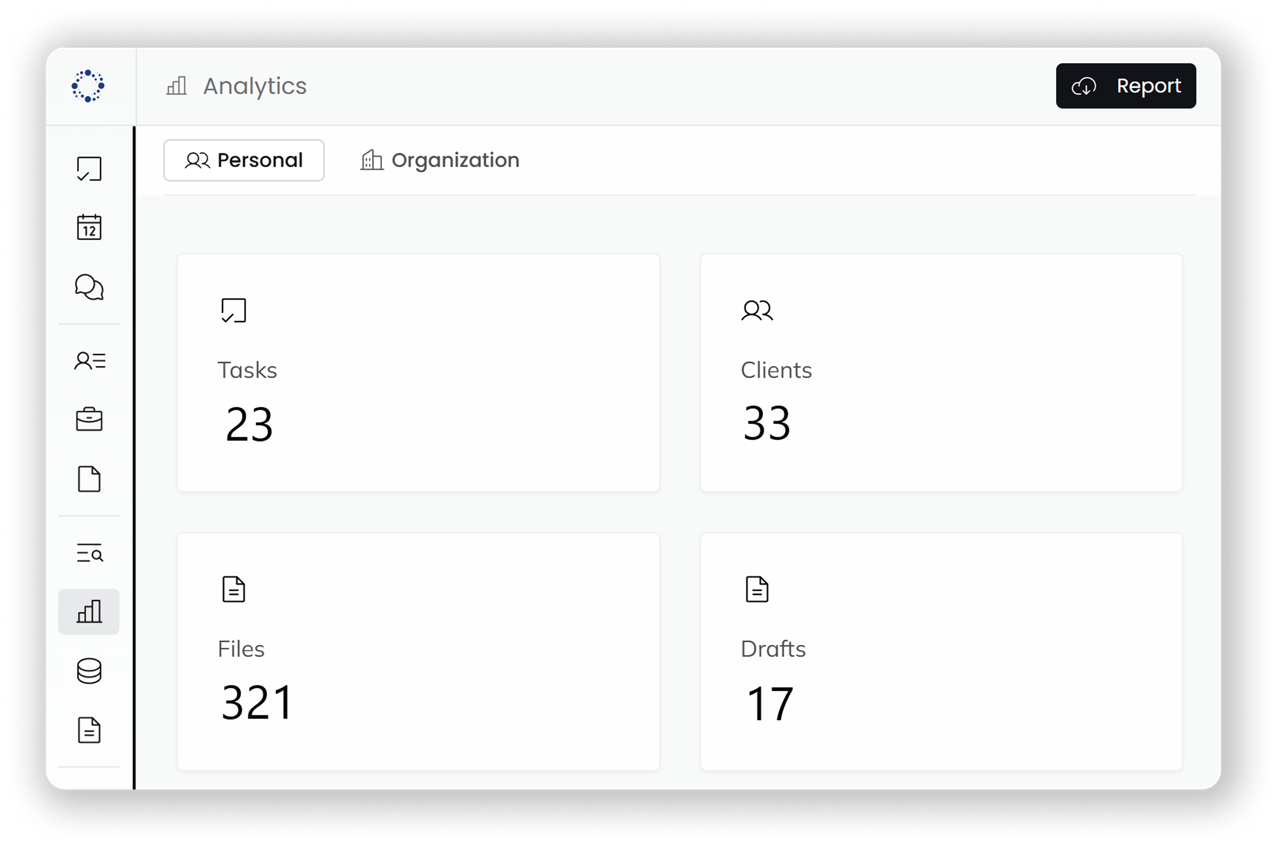Open the Files stat card
The height and width of the screenshot is (847, 1280).
[x=418, y=651]
